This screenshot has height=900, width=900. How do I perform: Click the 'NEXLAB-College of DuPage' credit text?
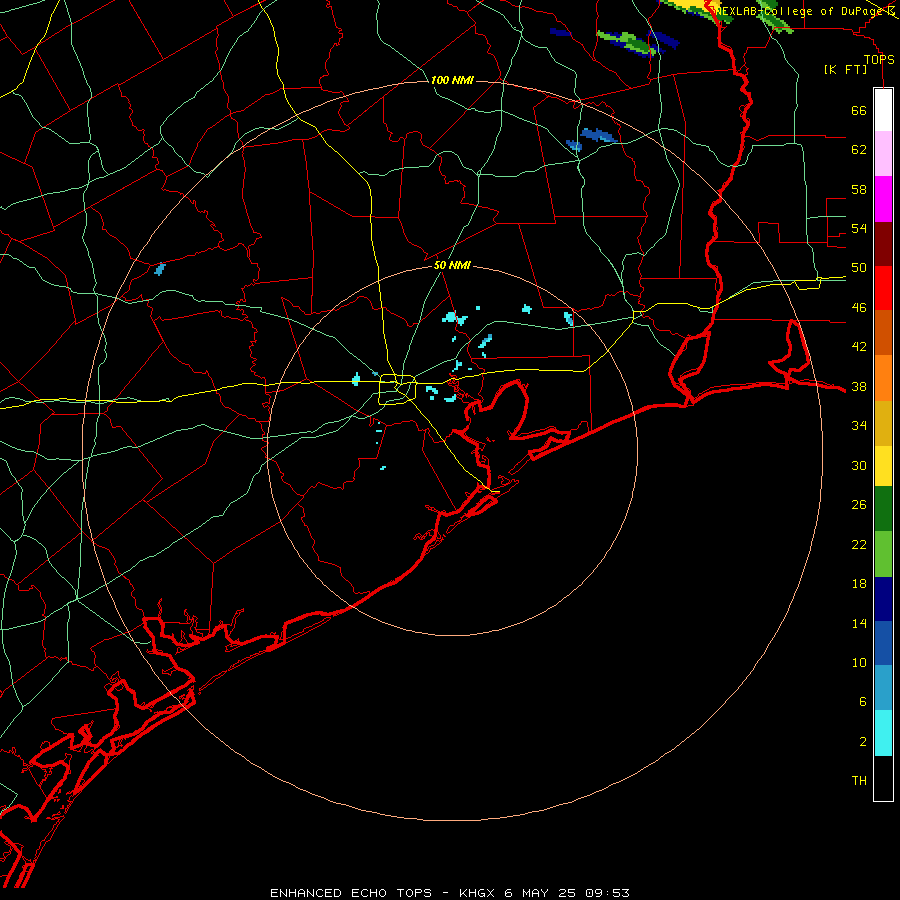[x=800, y=10]
